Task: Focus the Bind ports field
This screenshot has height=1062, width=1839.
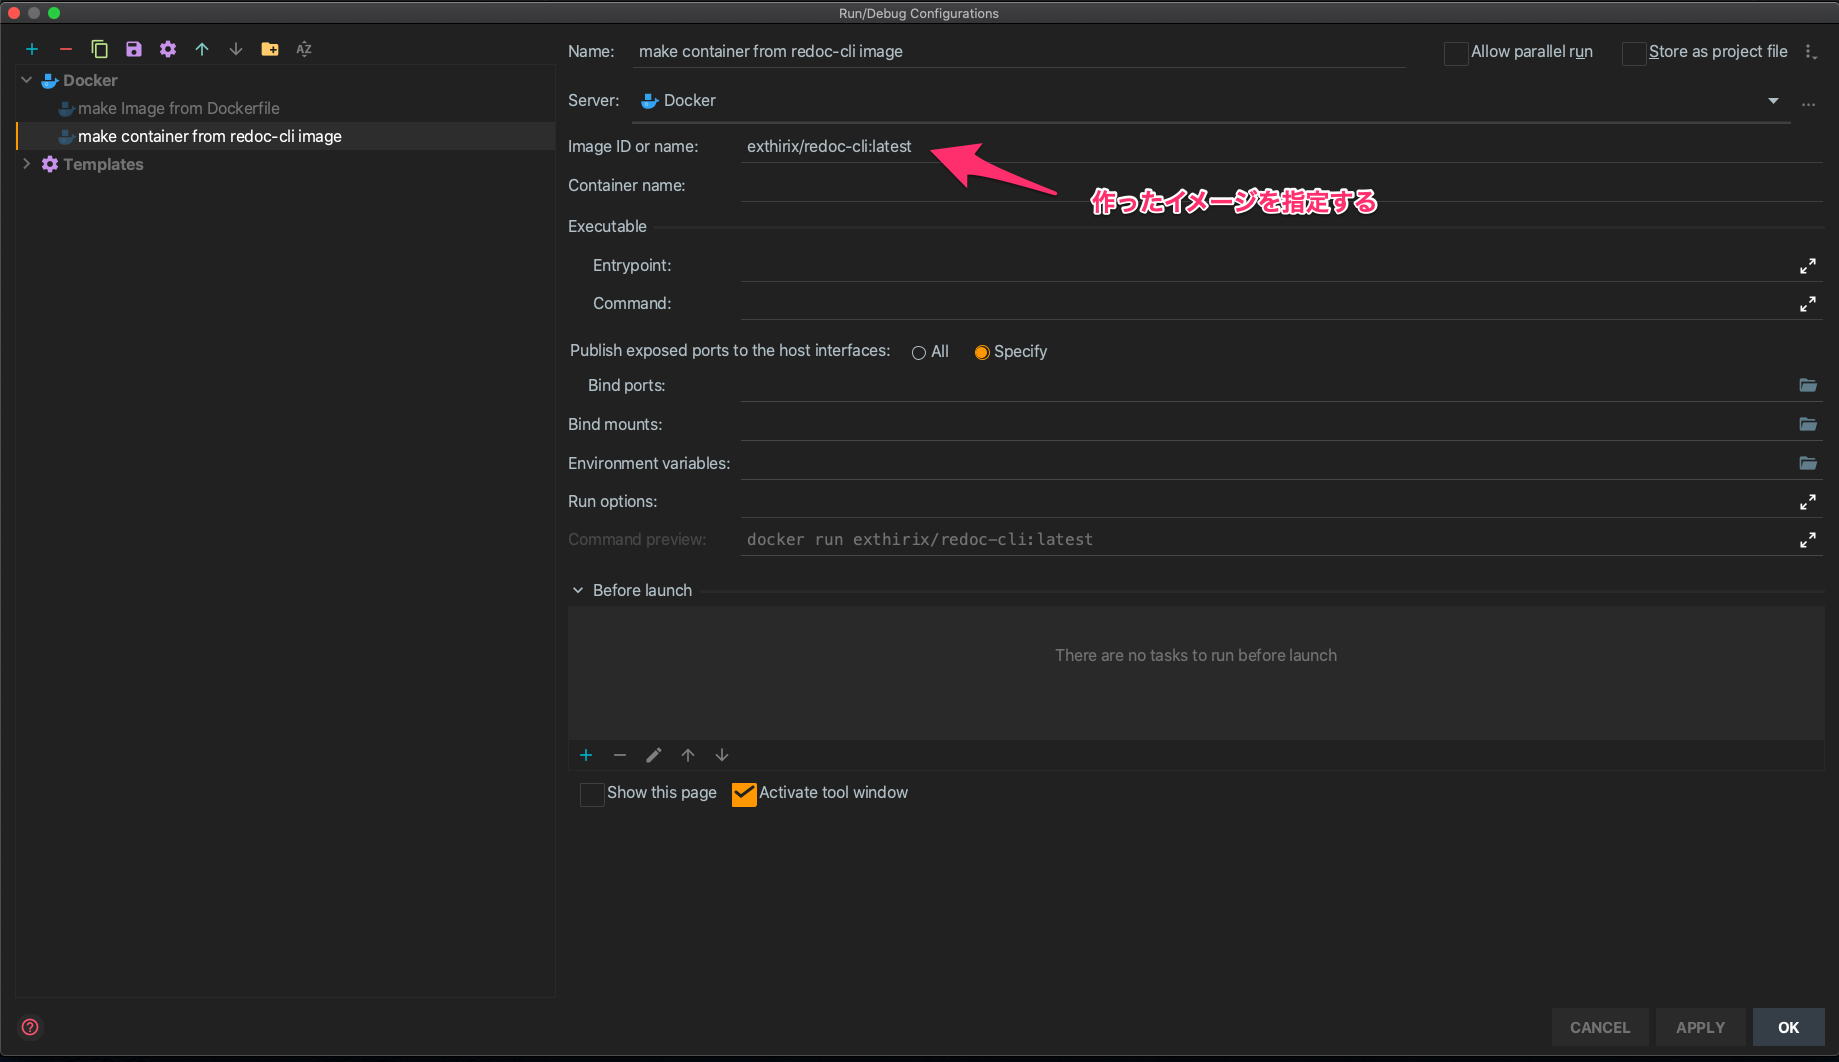Action: click(1268, 386)
